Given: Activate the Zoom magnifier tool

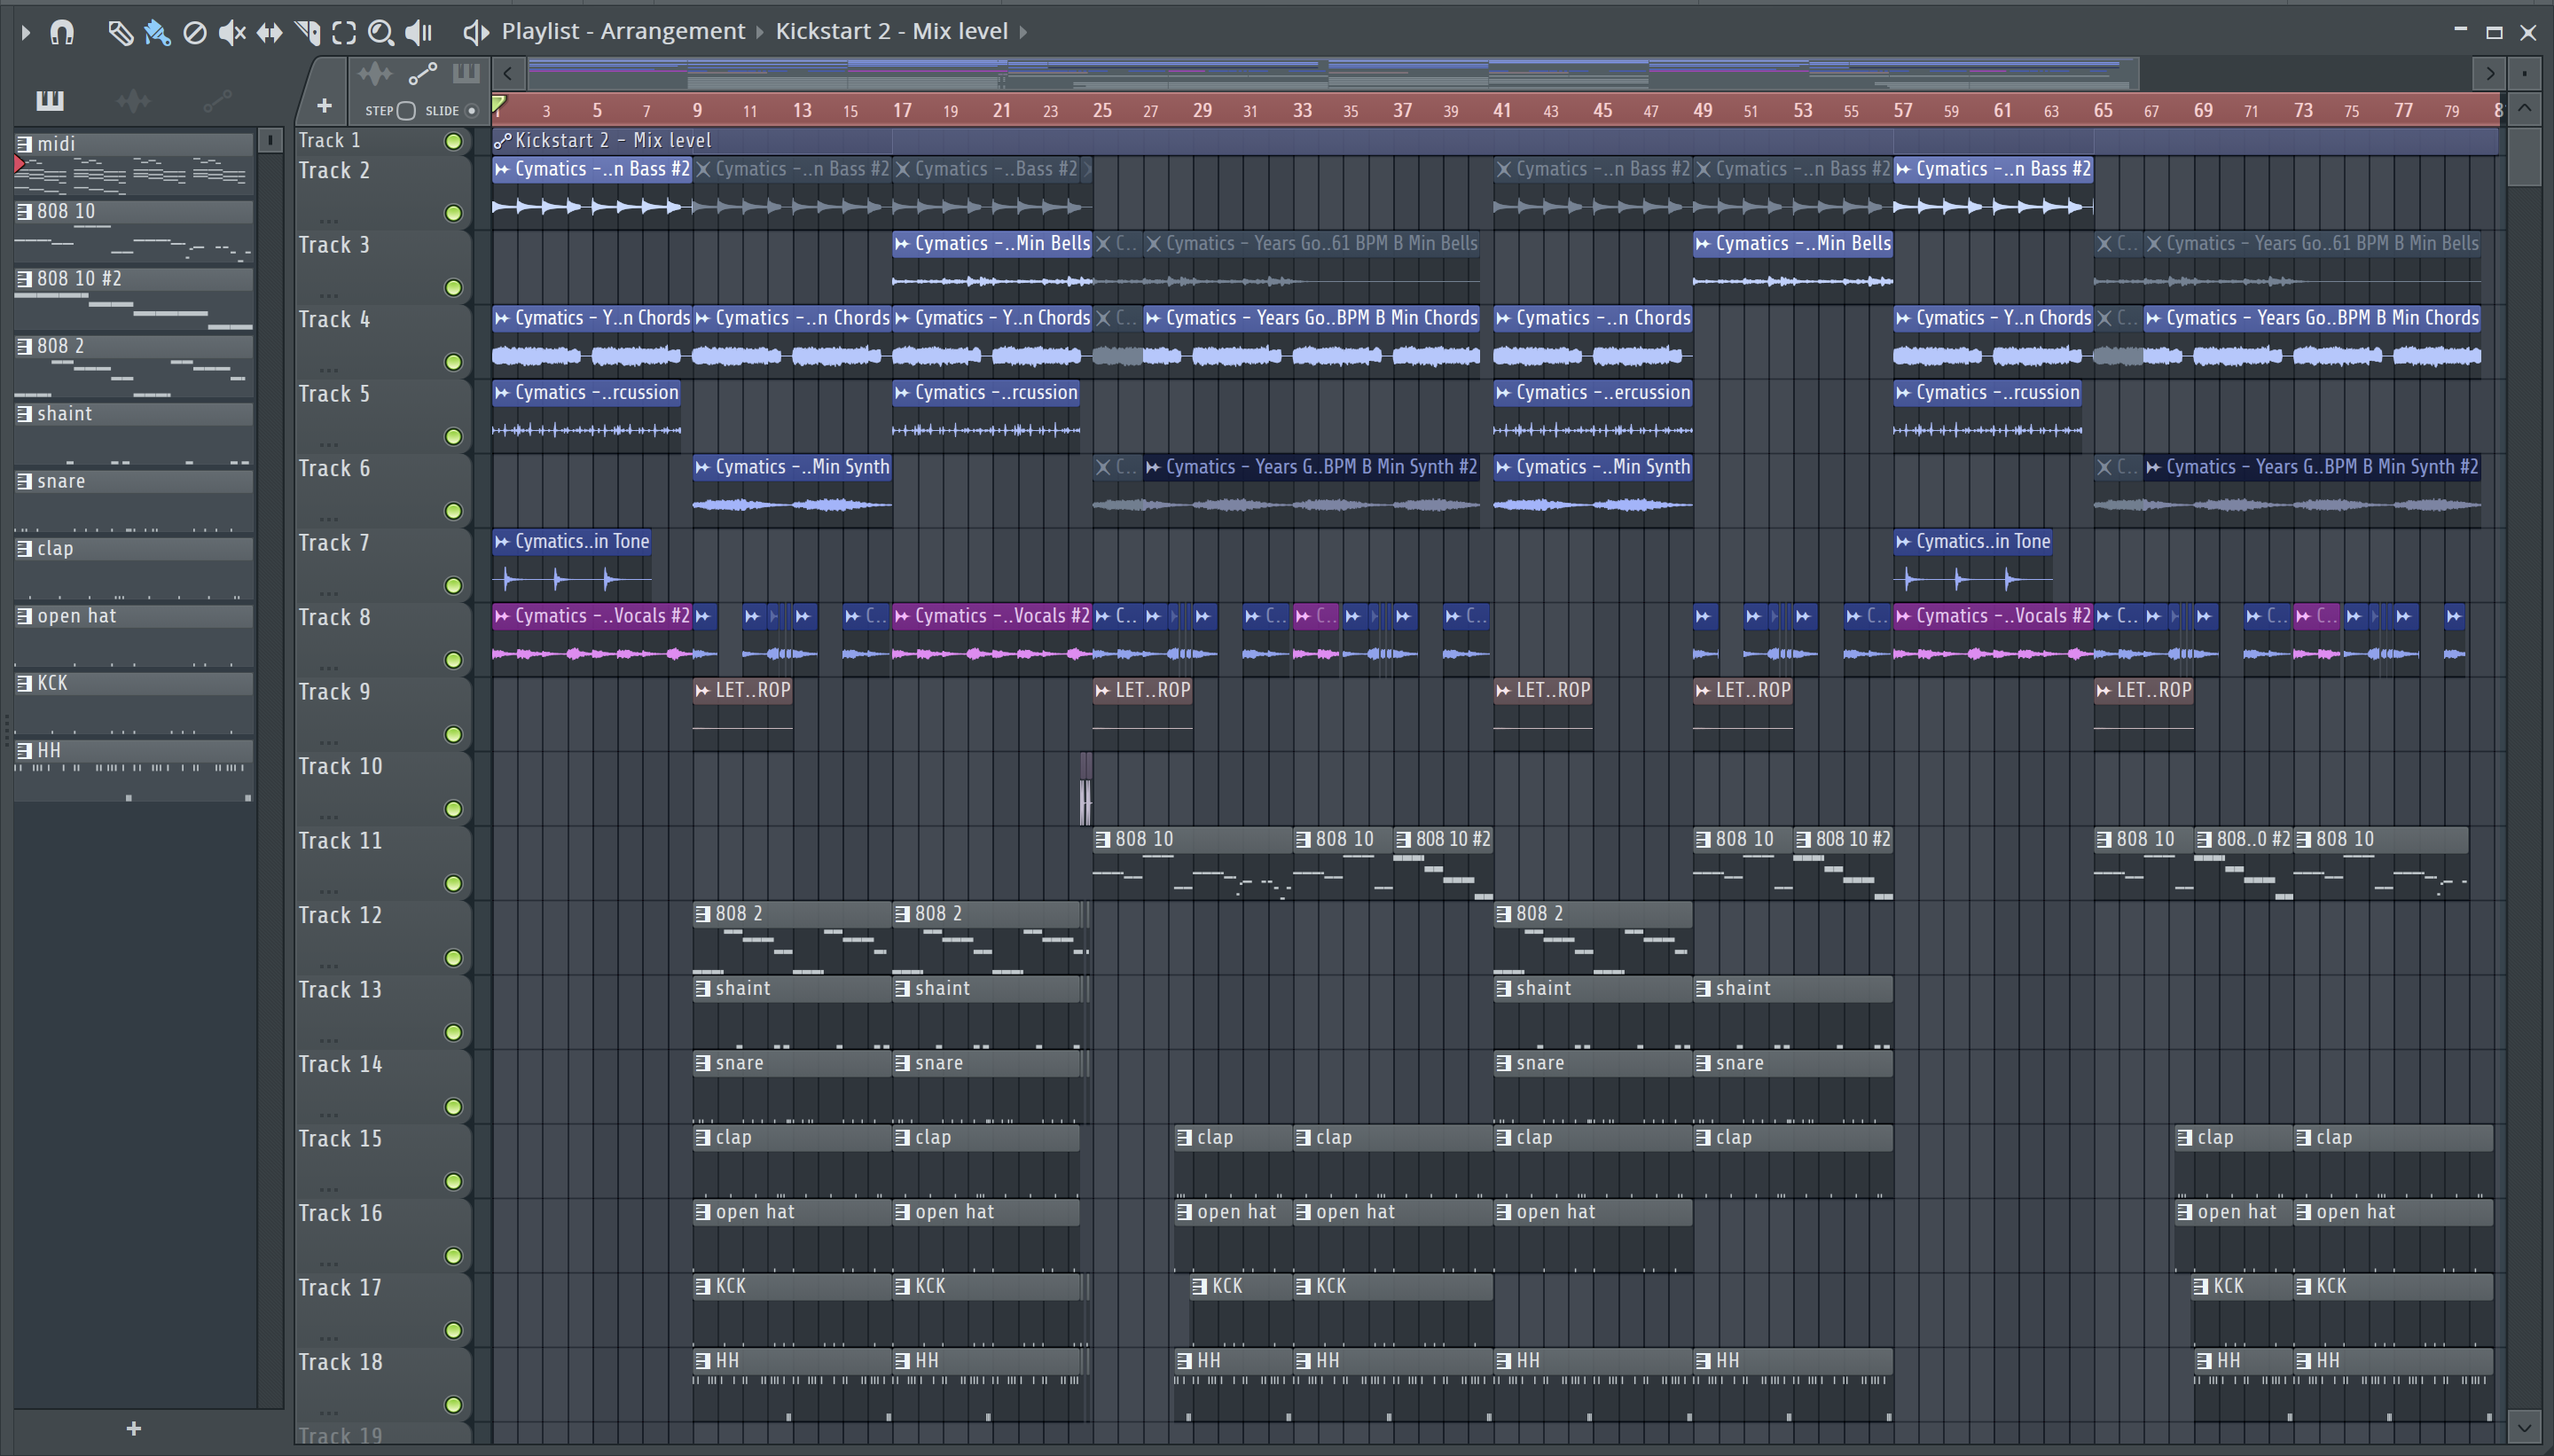Looking at the screenshot, I should 380,32.
